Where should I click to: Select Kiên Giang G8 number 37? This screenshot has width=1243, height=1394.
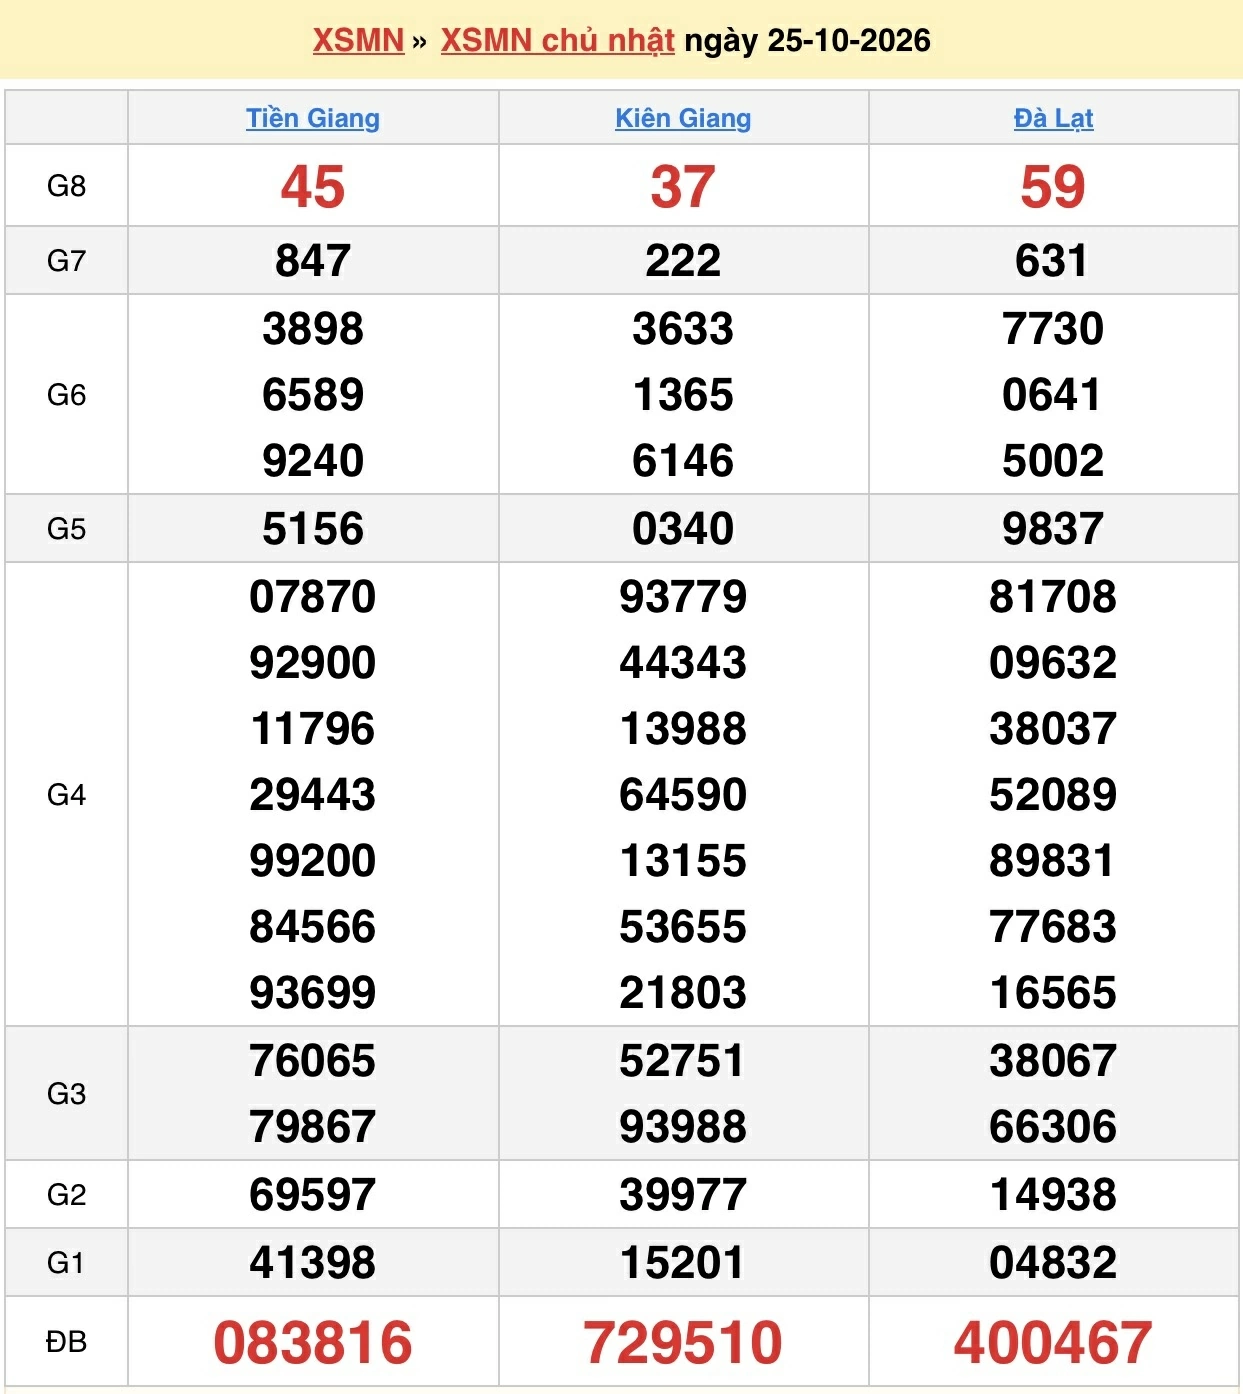[683, 187]
